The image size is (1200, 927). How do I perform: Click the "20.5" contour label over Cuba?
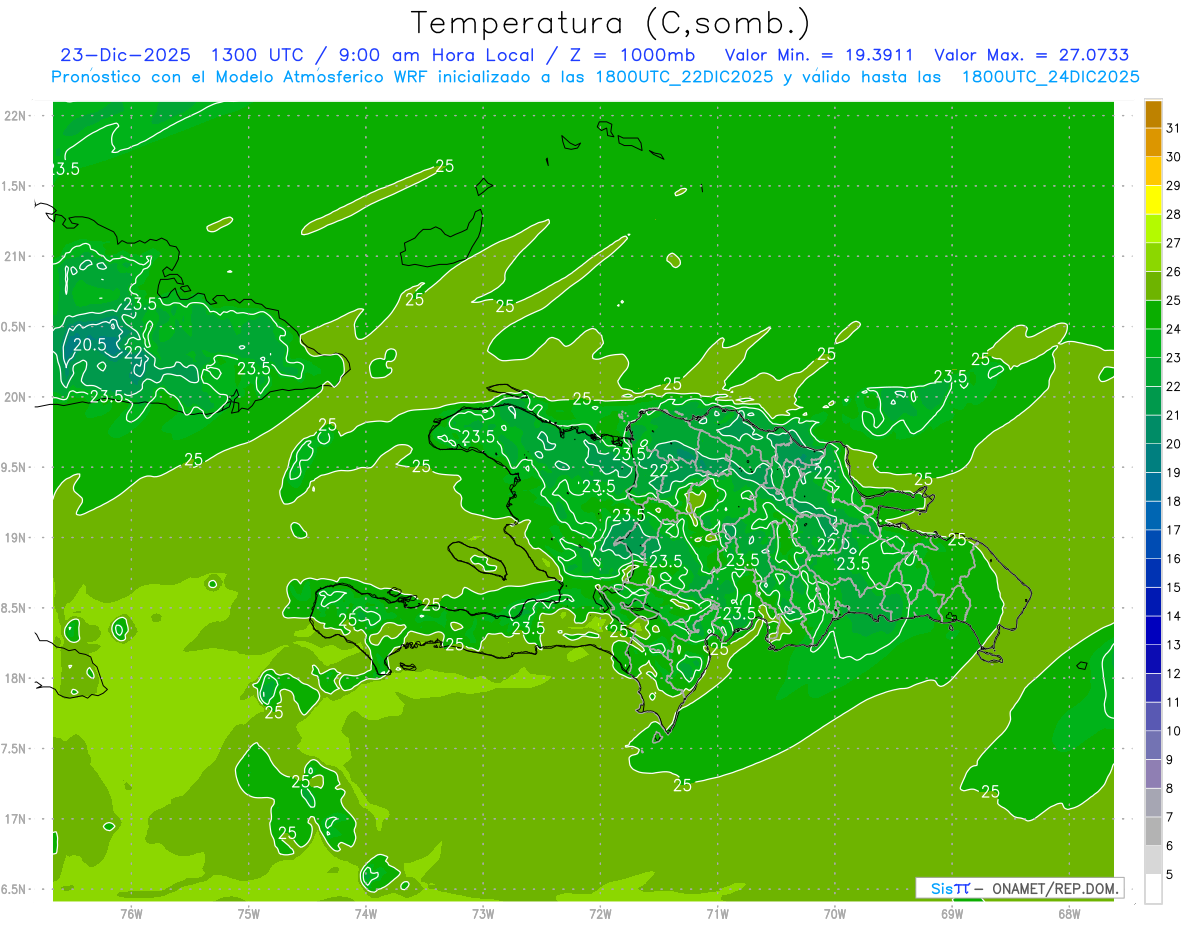click(x=90, y=344)
